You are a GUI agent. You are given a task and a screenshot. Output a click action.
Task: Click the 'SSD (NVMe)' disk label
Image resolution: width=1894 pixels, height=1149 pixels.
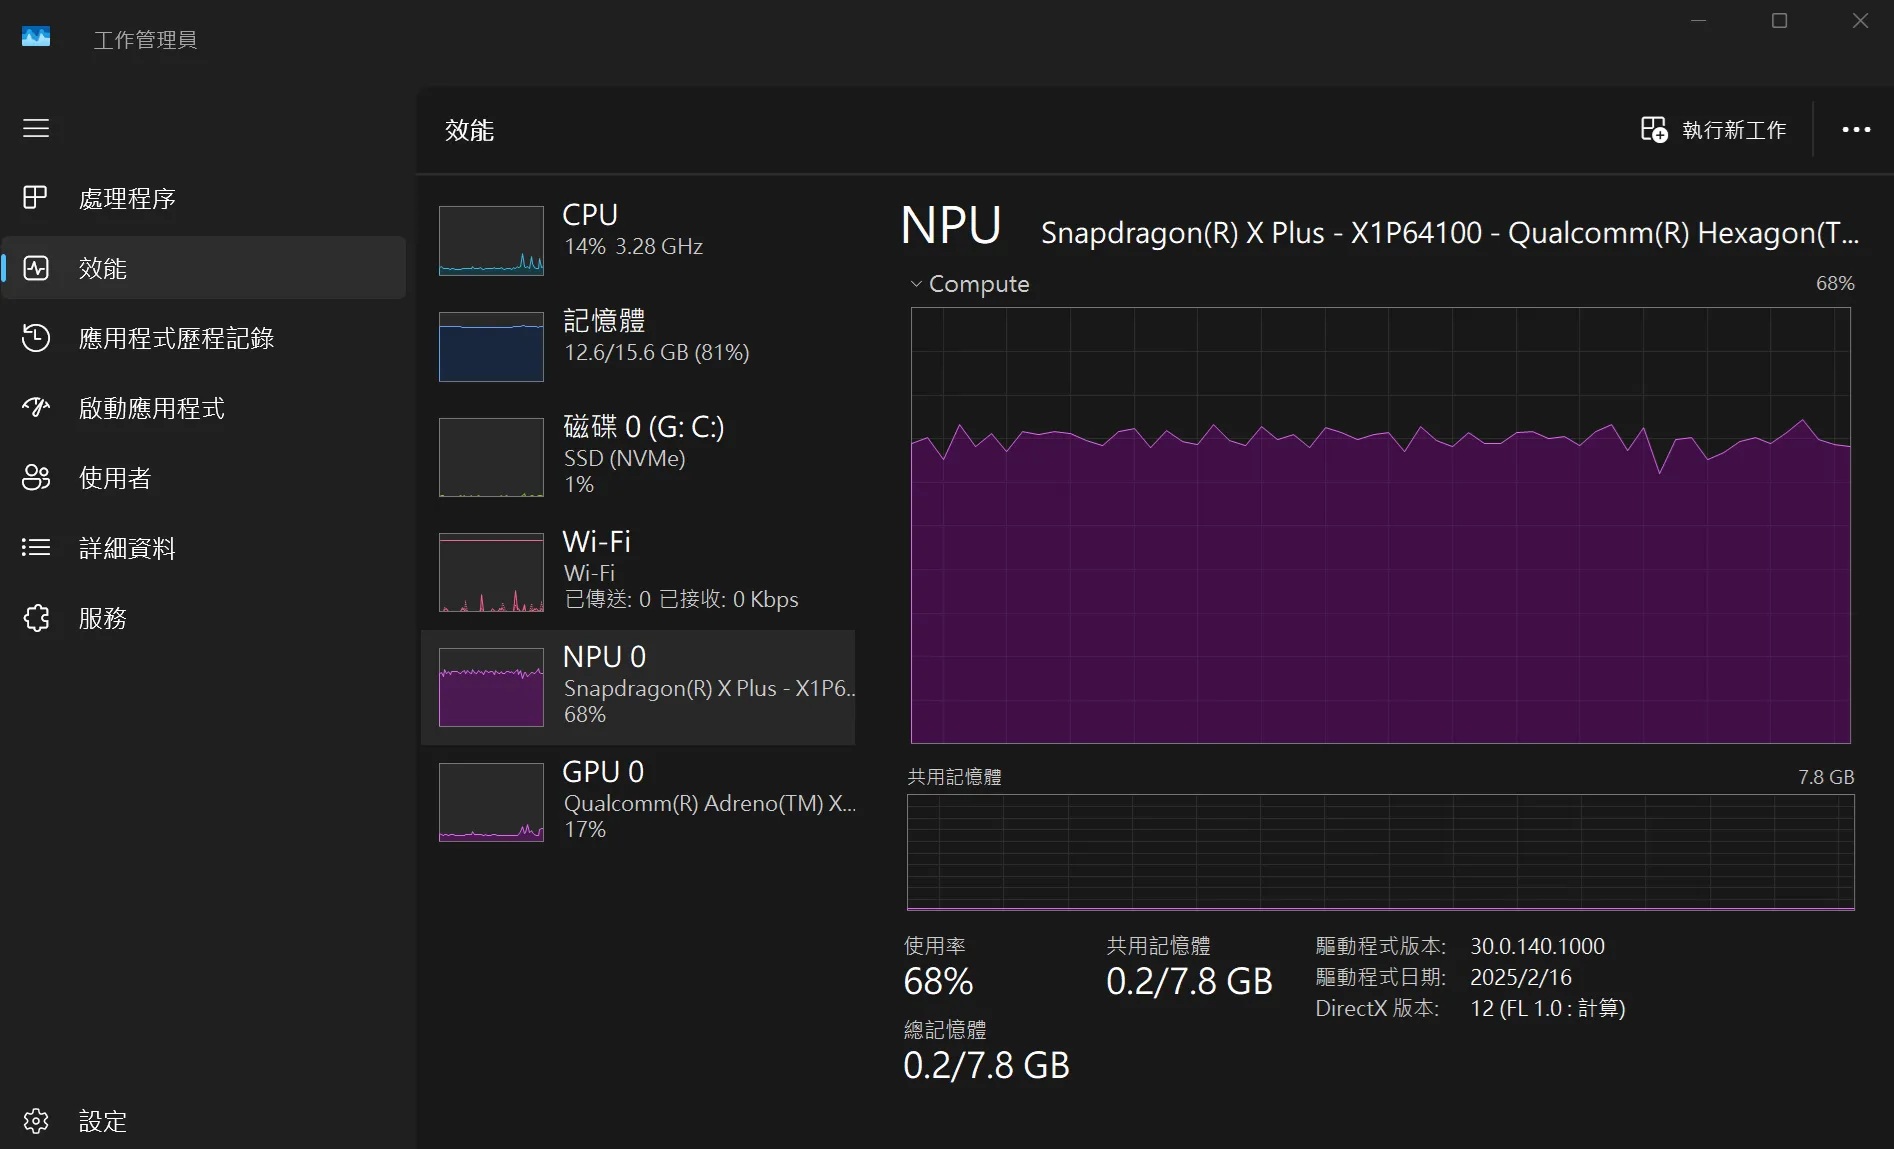pyautogui.click(x=624, y=458)
